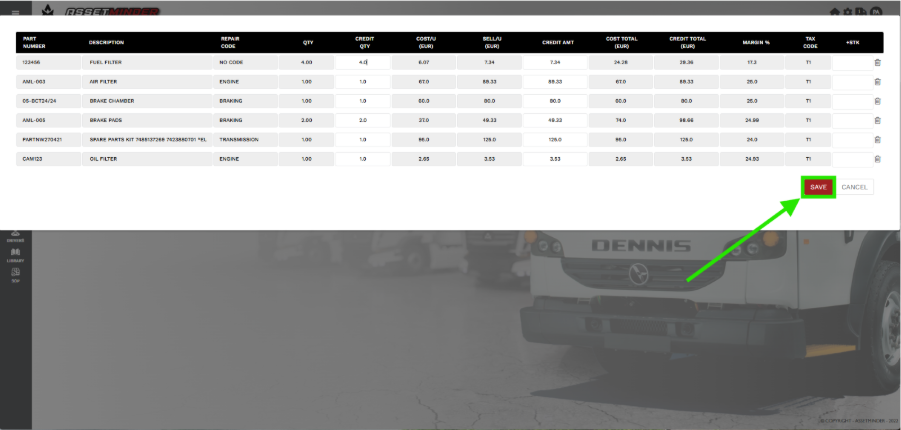Focus the +STK field for OIL FILTER

coord(853,159)
